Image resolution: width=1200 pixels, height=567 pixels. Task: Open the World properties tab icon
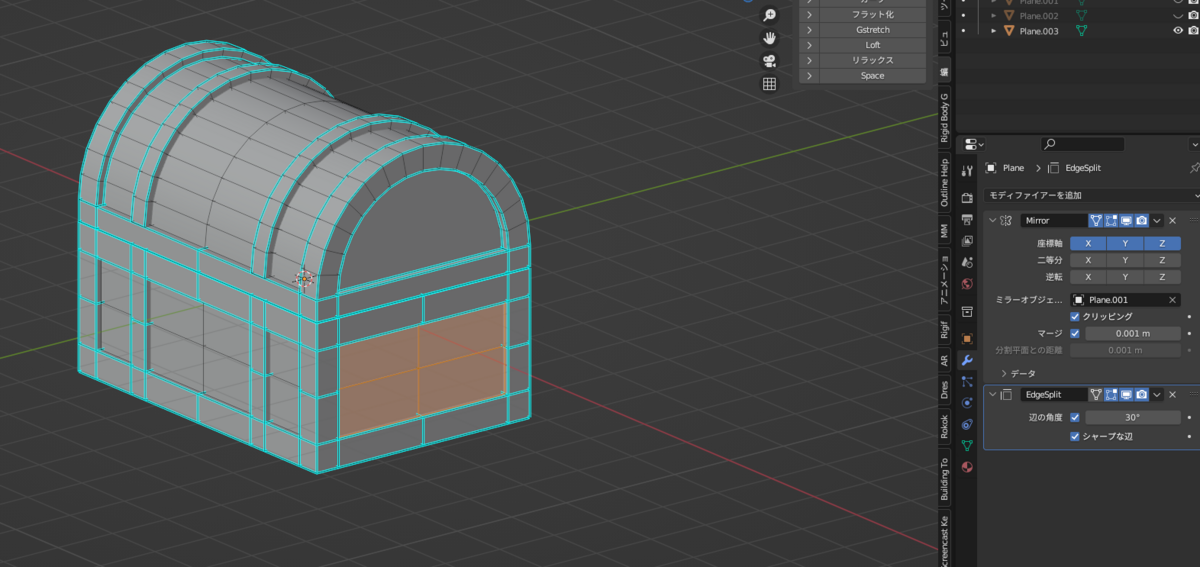pos(967,284)
